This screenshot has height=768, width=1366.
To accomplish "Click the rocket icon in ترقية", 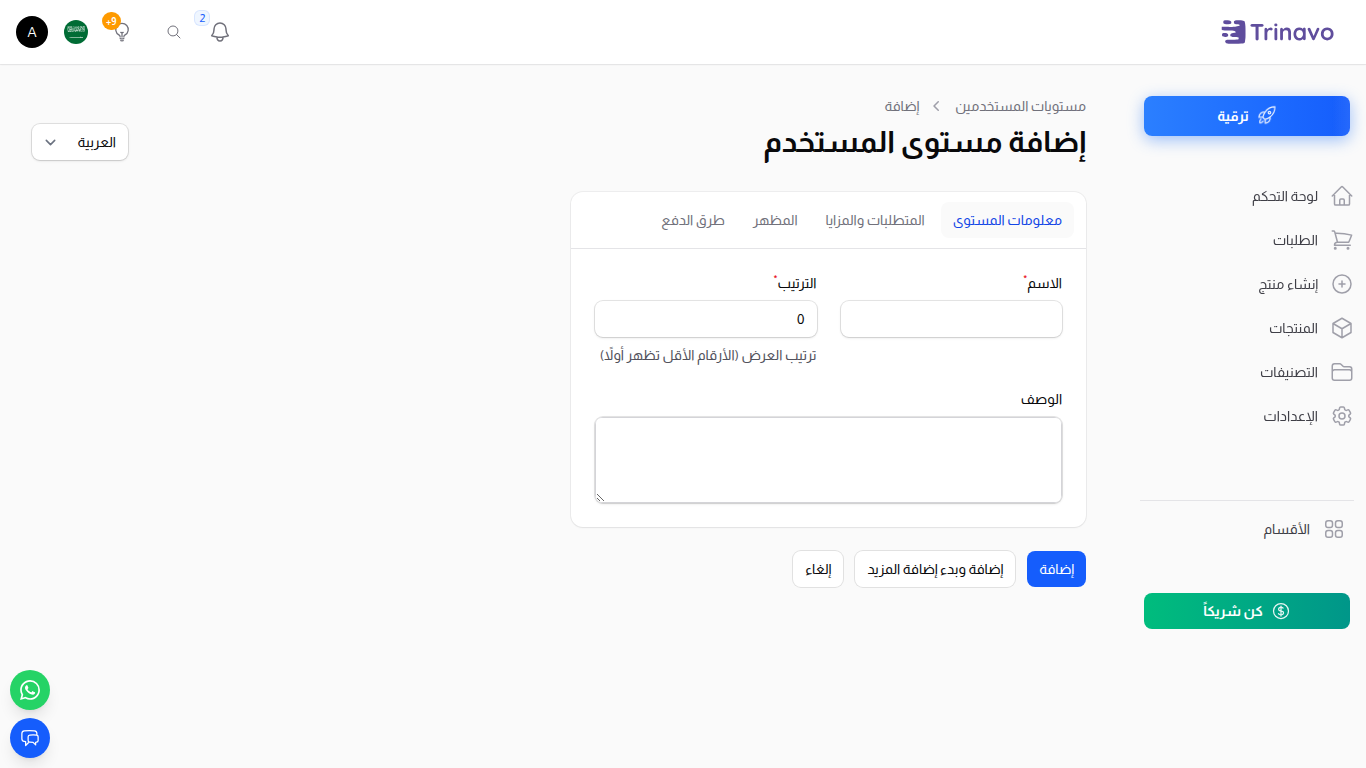I will point(1266,116).
